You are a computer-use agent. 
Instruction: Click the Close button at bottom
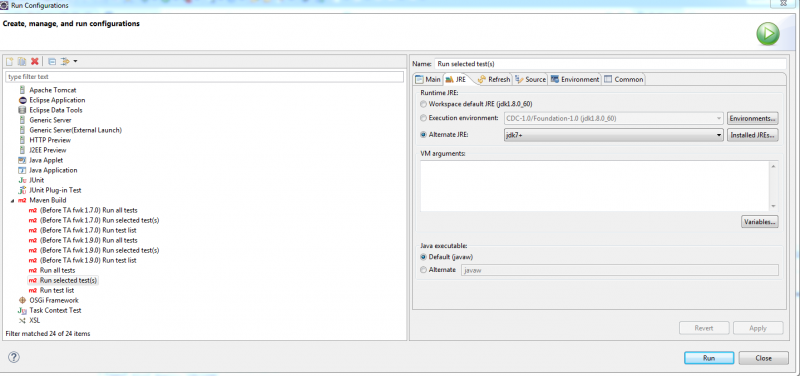pos(763,358)
